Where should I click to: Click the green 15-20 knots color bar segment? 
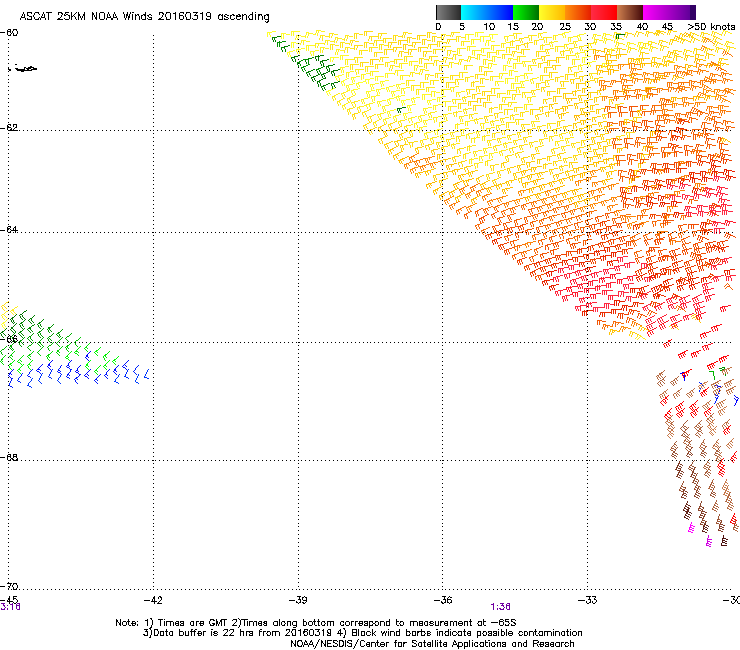pos(526,12)
